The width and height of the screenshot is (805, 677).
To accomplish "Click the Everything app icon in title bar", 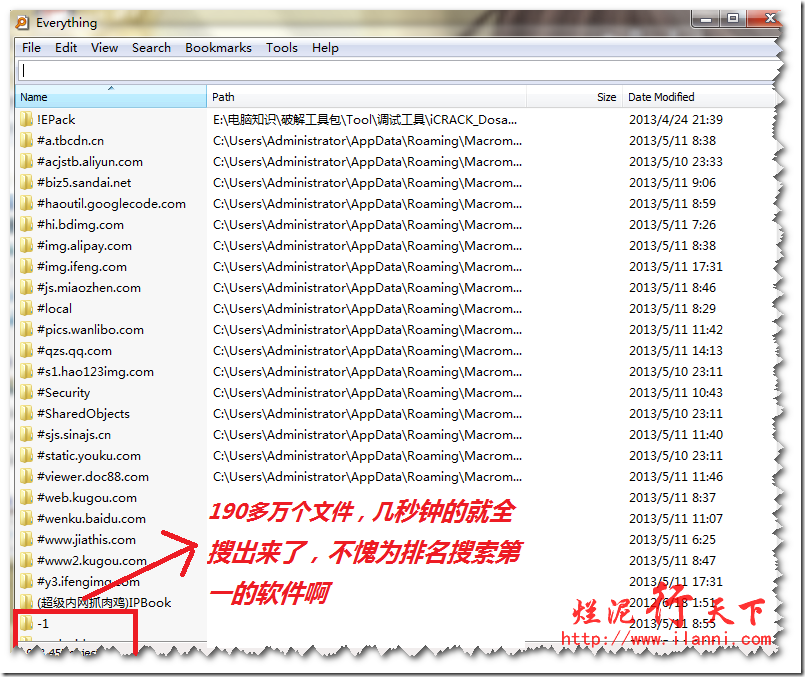I will click(22, 23).
